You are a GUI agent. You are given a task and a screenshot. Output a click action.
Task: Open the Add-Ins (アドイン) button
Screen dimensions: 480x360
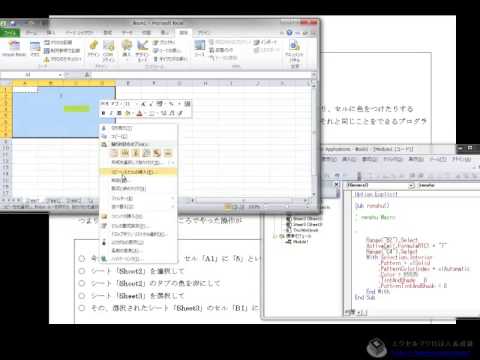(x=94, y=49)
